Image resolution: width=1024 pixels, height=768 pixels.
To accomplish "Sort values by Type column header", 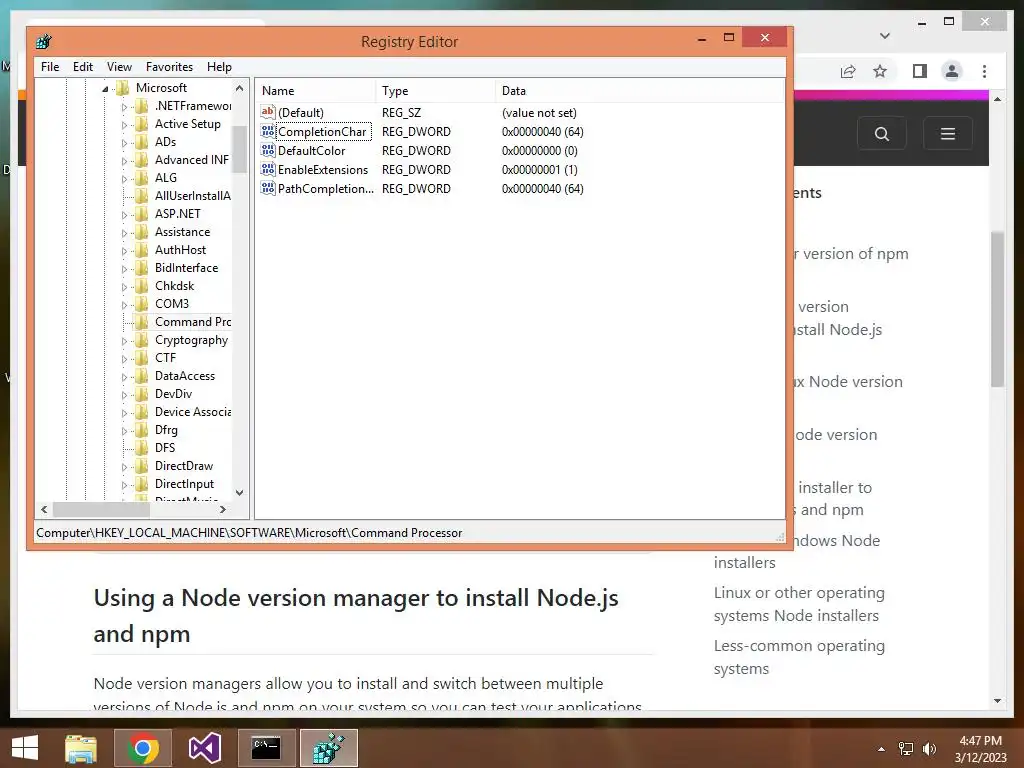I will pos(436,91).
